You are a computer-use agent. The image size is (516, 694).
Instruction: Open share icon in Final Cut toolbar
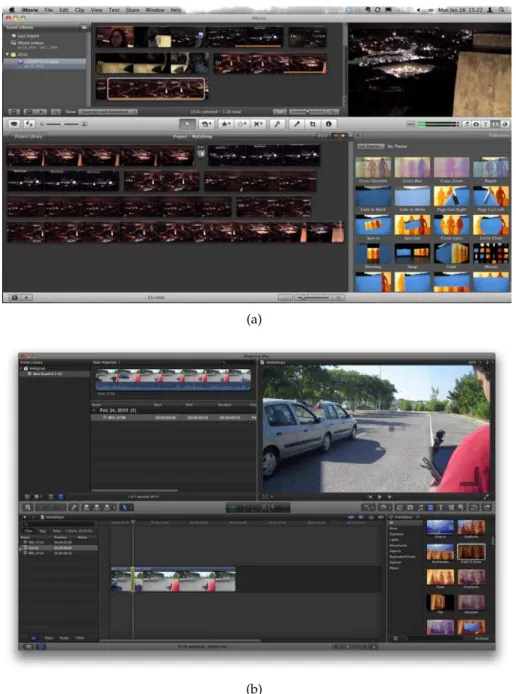click(x=487, y=508)
